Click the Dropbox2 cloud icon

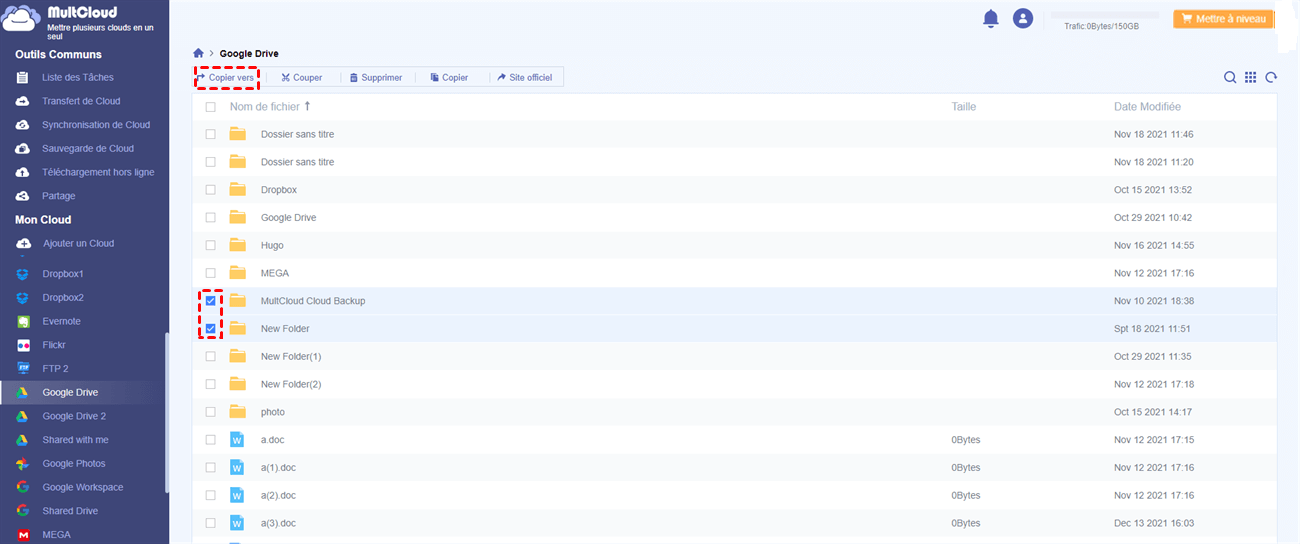click(23, 298)
